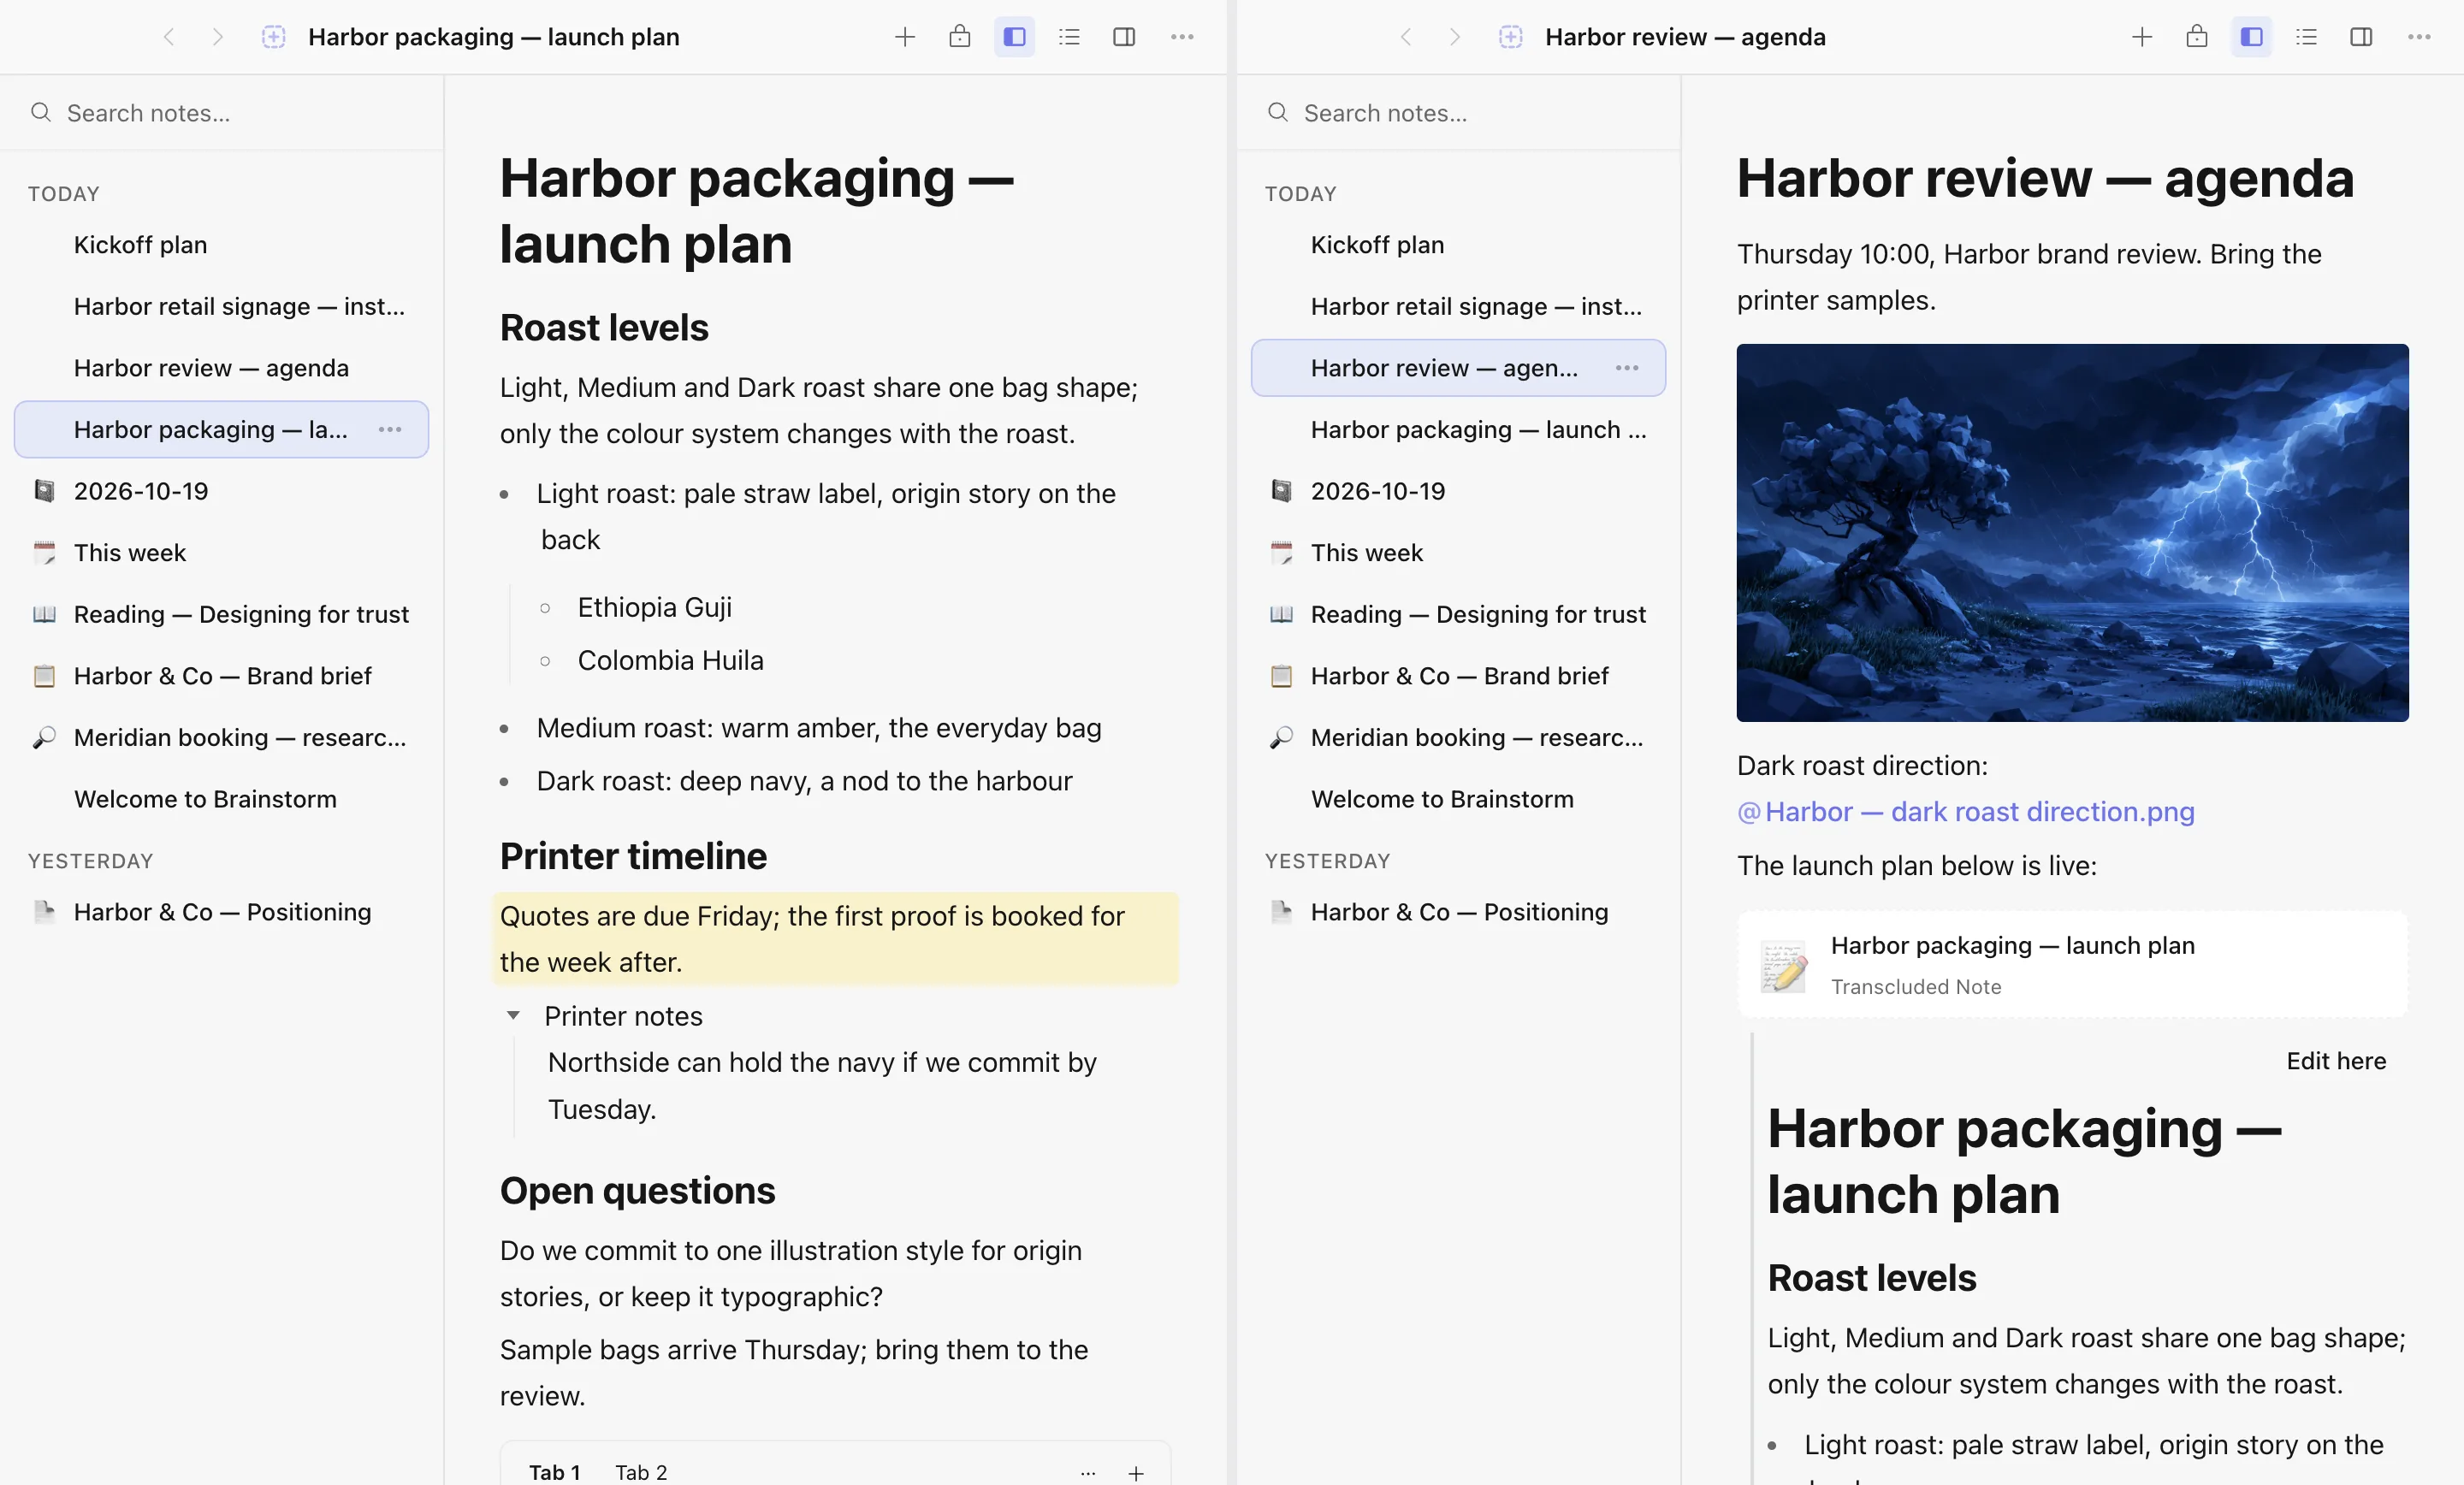Screen dimensions: 2464x1485
Task: Open stormy tree image in agenda note
Action: [2072, 533]
